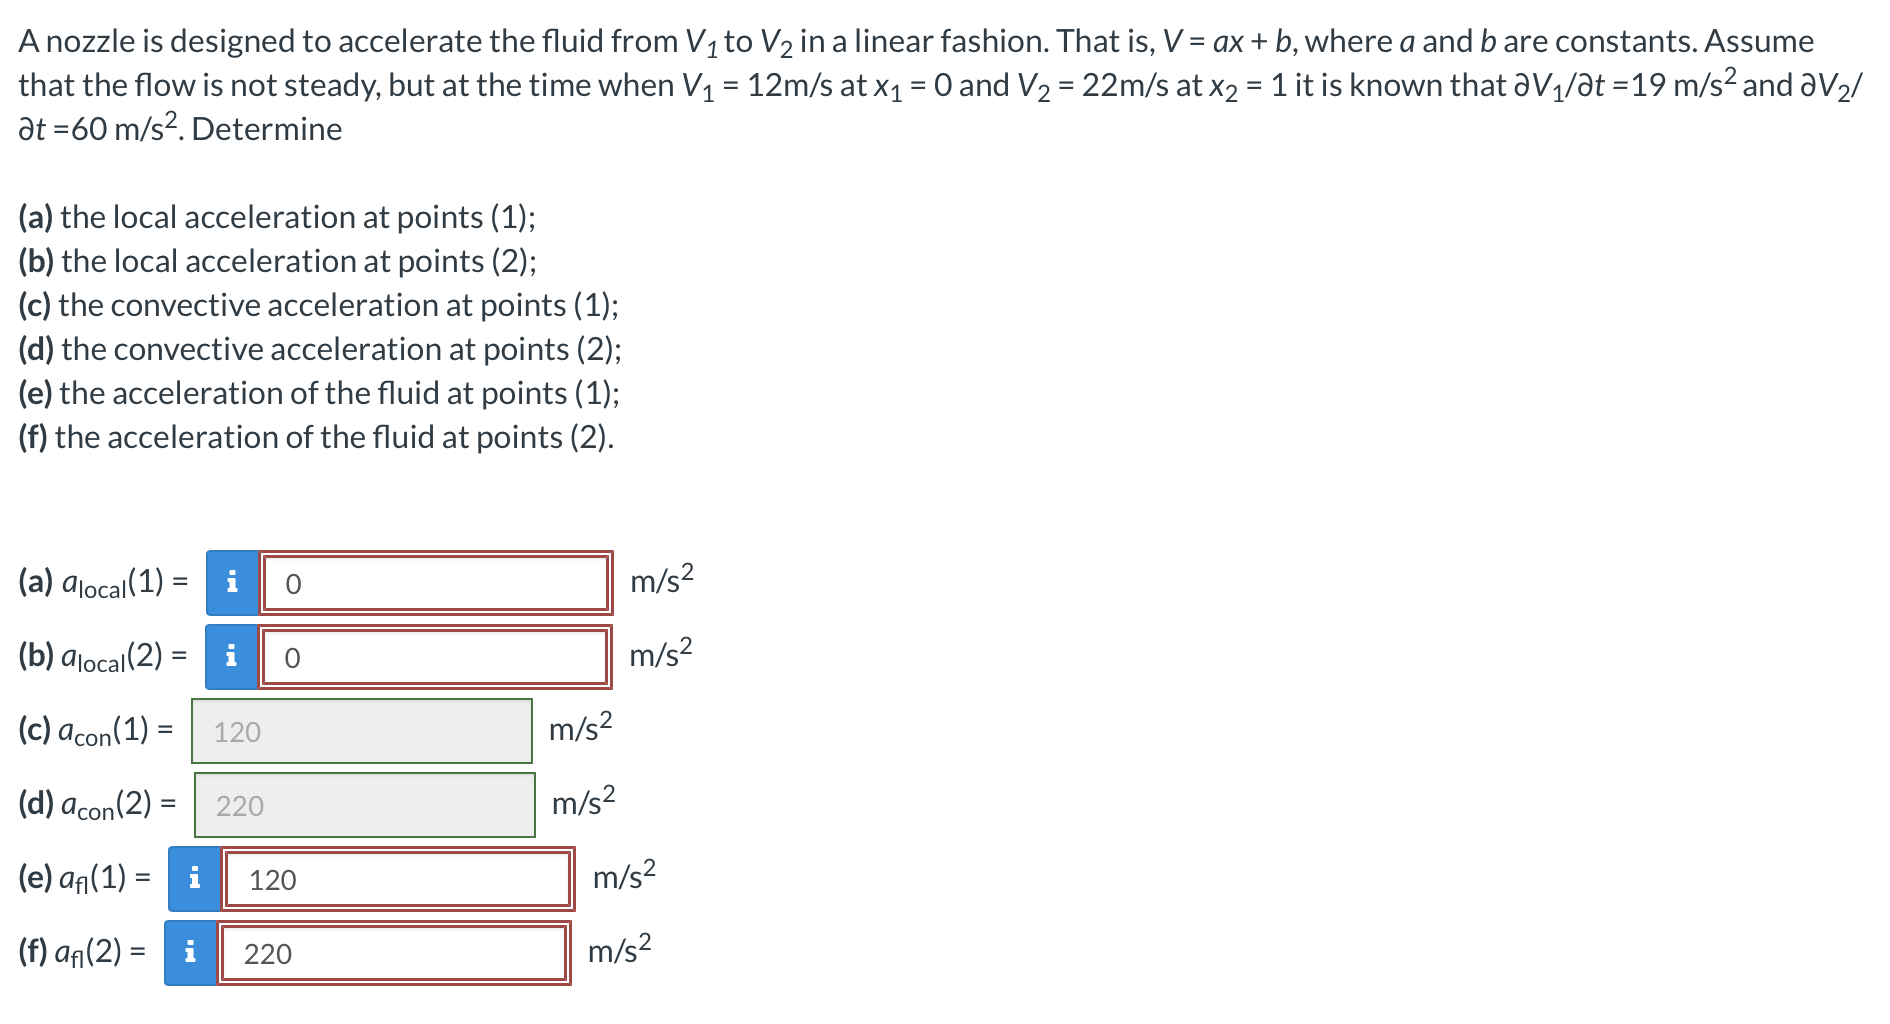The image size is (1890, 1024).
Task: Select the a_fl(2) input containing 220
Action: click(x=394, y=953)
